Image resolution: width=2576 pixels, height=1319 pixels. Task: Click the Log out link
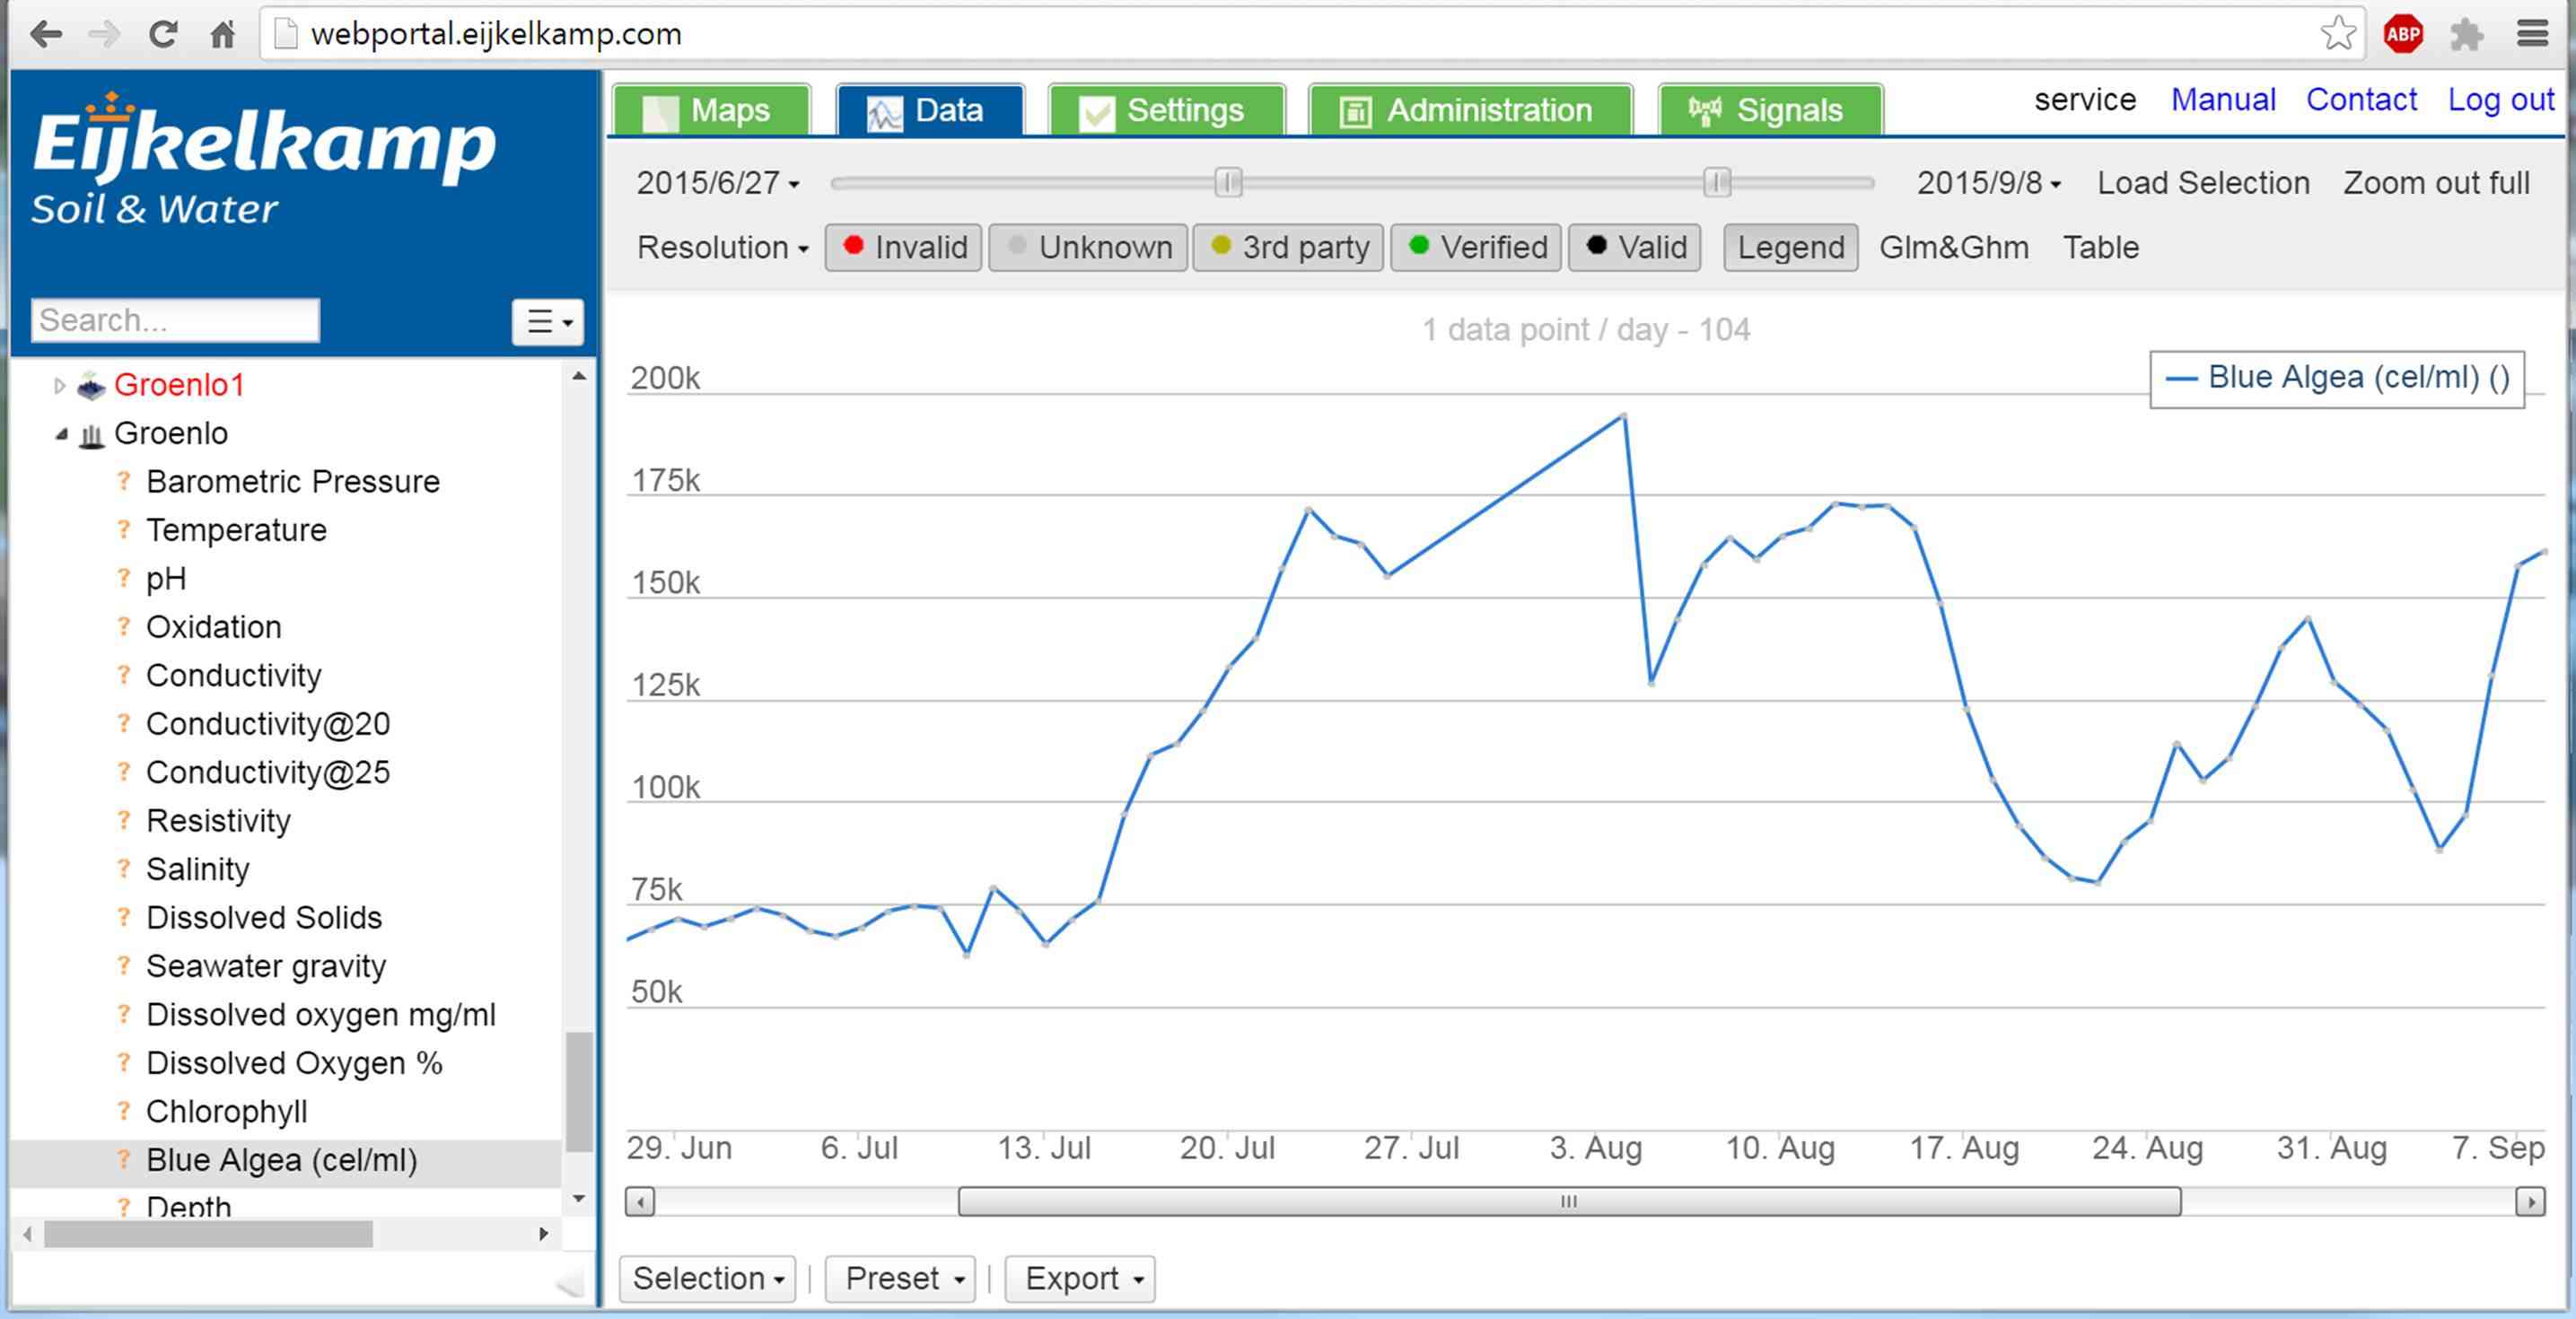(x=2500, y=100)
